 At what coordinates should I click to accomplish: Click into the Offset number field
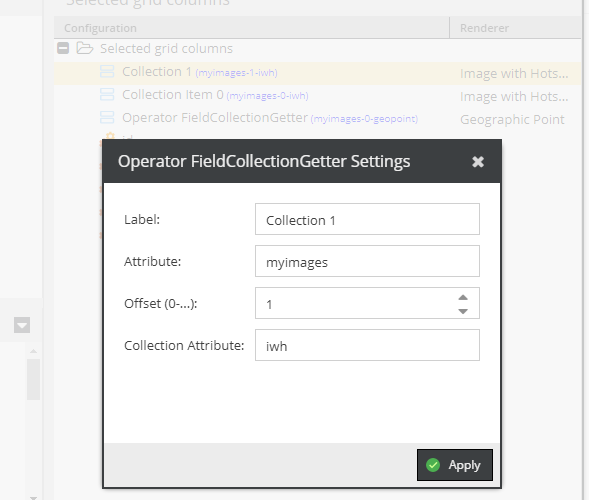point(355,303)
